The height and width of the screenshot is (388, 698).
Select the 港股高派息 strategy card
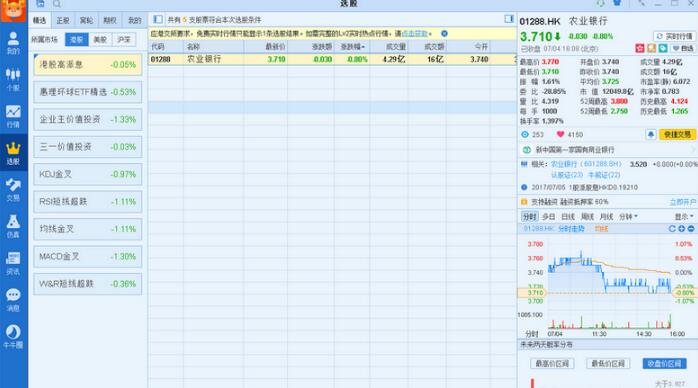pyautogui.click(x=88, y=65)
